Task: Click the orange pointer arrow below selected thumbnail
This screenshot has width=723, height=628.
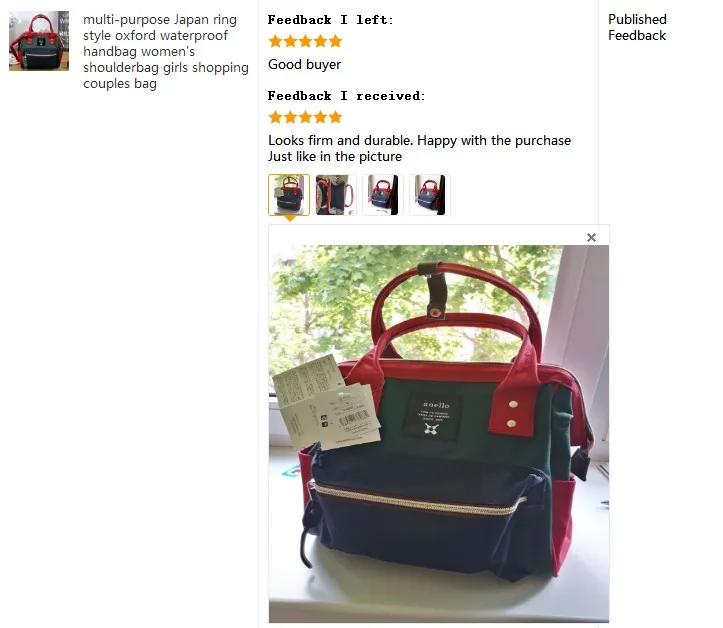Action: coord(290,219)
